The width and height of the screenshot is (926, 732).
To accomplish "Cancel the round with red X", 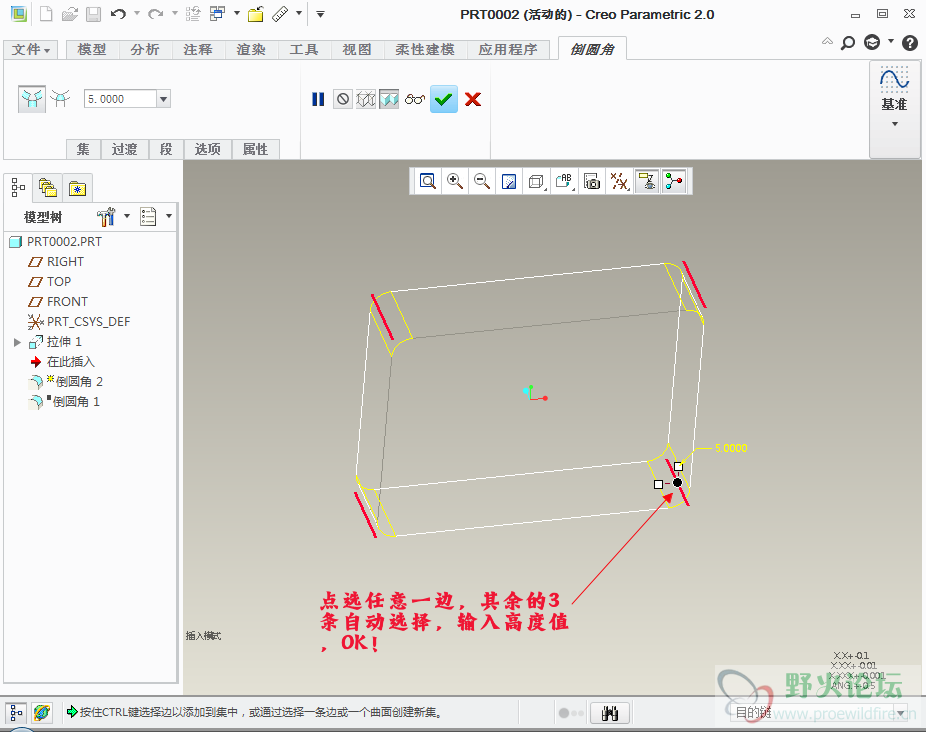I will click(x=473, y=99).
